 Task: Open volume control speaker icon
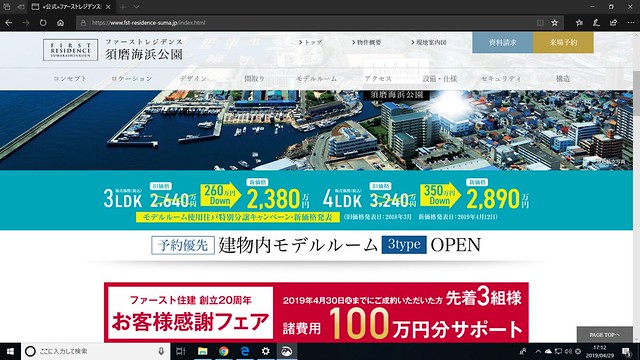568,351
